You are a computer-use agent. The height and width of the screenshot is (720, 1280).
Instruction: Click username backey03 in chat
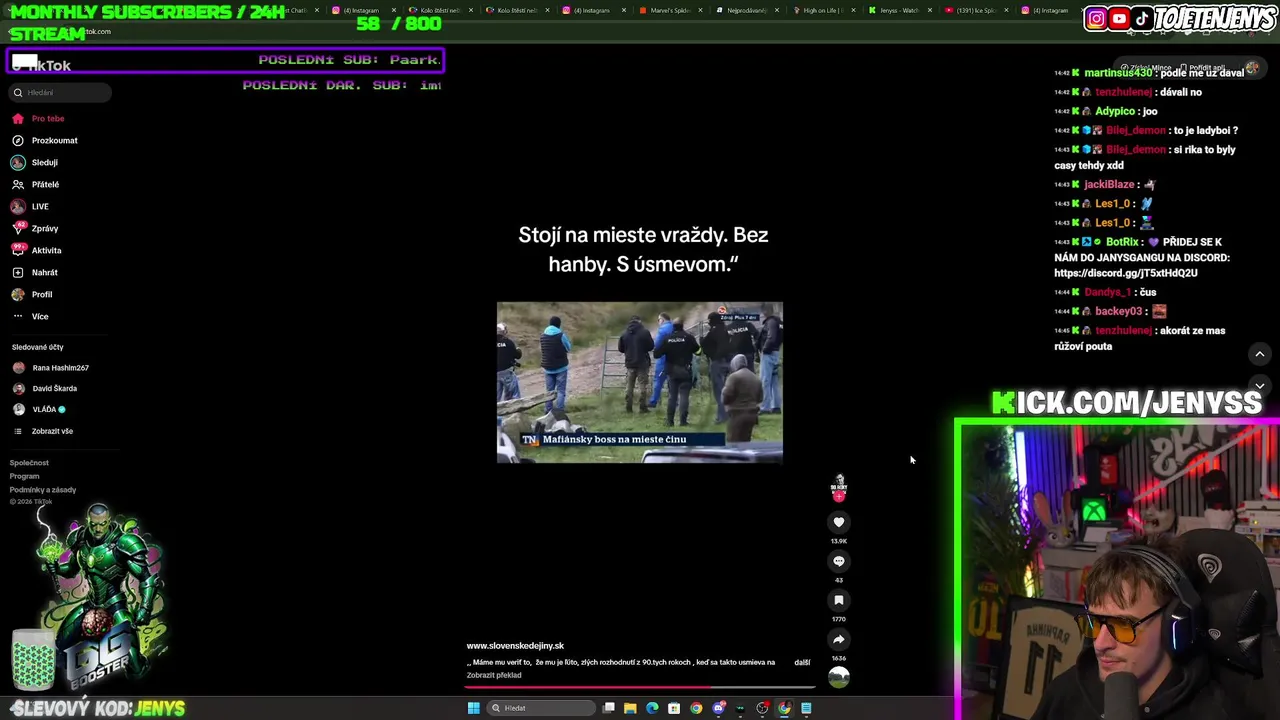point(1116,311)
